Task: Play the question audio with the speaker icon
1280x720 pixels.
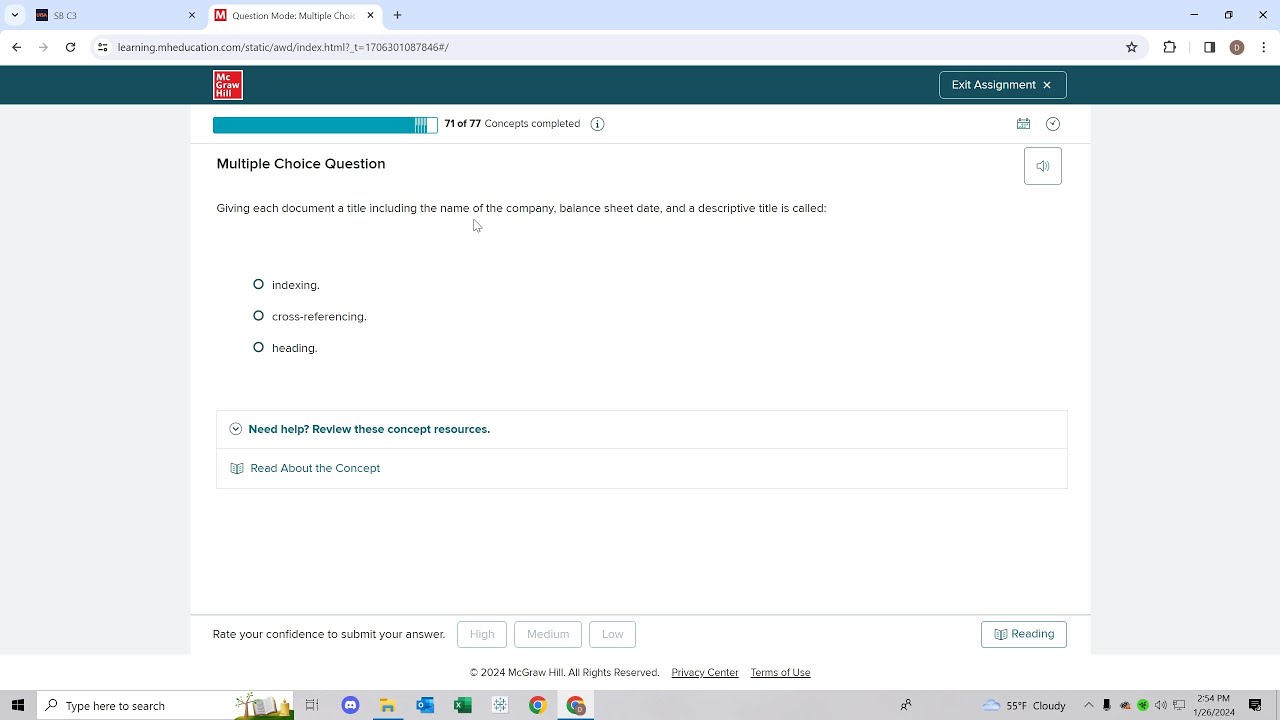Action: coord(1042,166)
